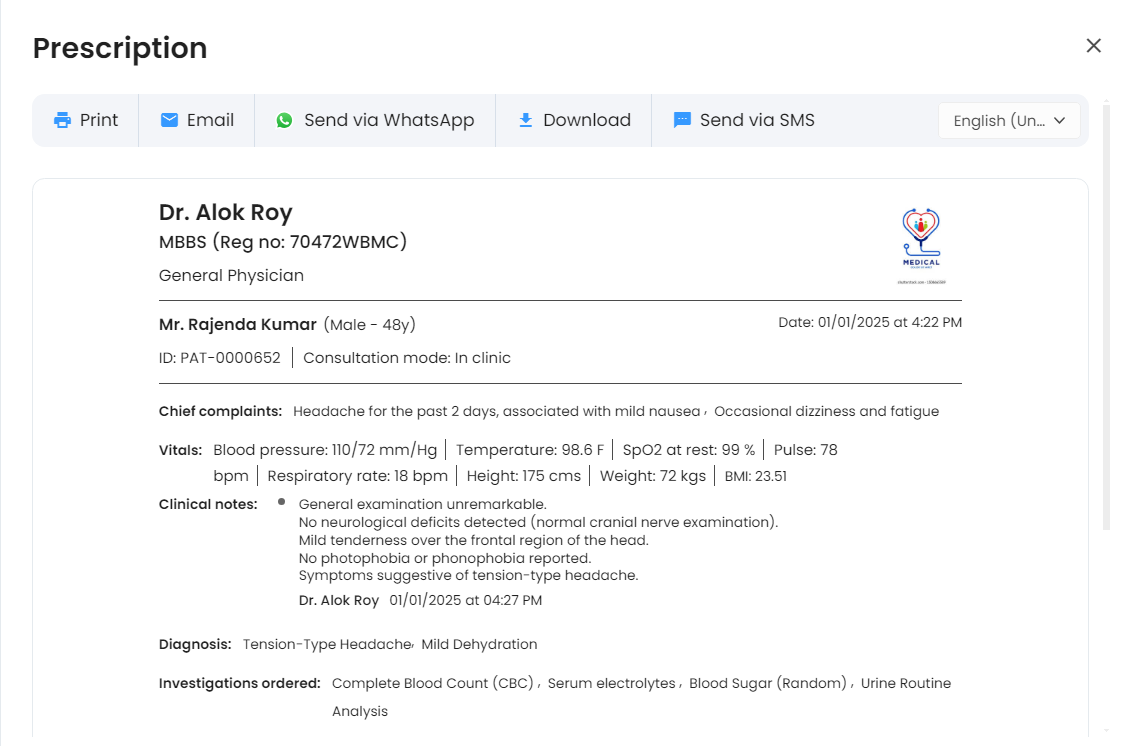Select the Send via SMS label

pos(757,120)
